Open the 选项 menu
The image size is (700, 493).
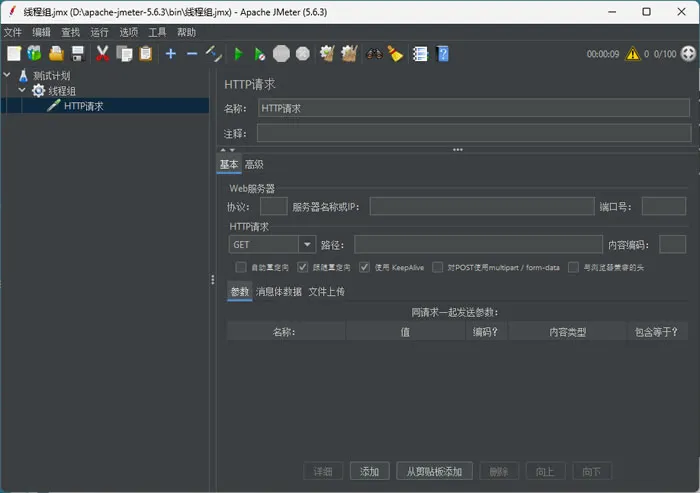point(129,32)
